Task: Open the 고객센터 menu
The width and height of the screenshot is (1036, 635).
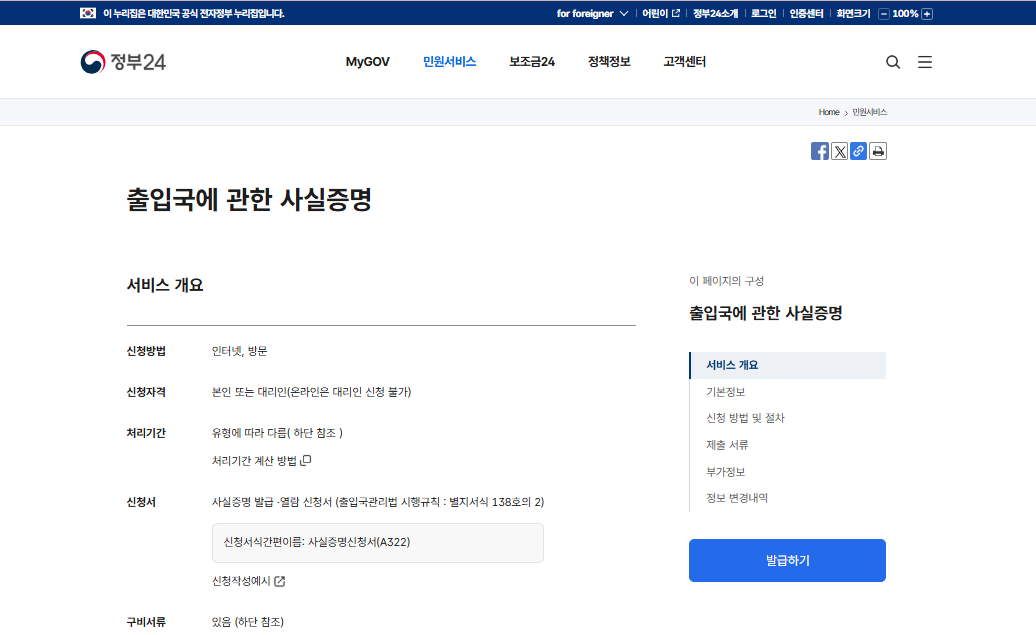Action: (684, 61)
